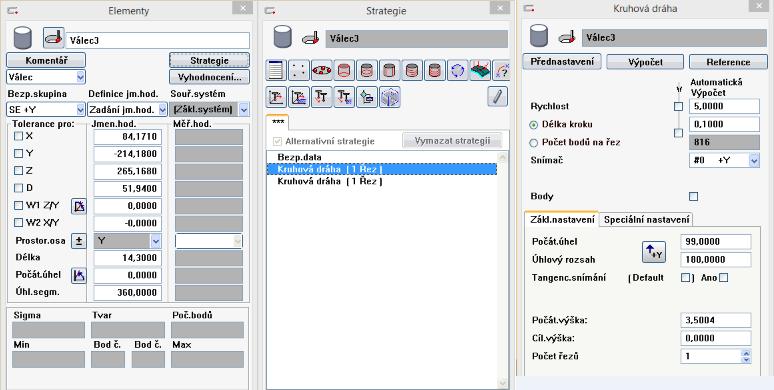Click the +Y arrow button in Kruhová dráha
Viewport: 774px width, 390px height.
pyautogui.click(x=654, y=252)
